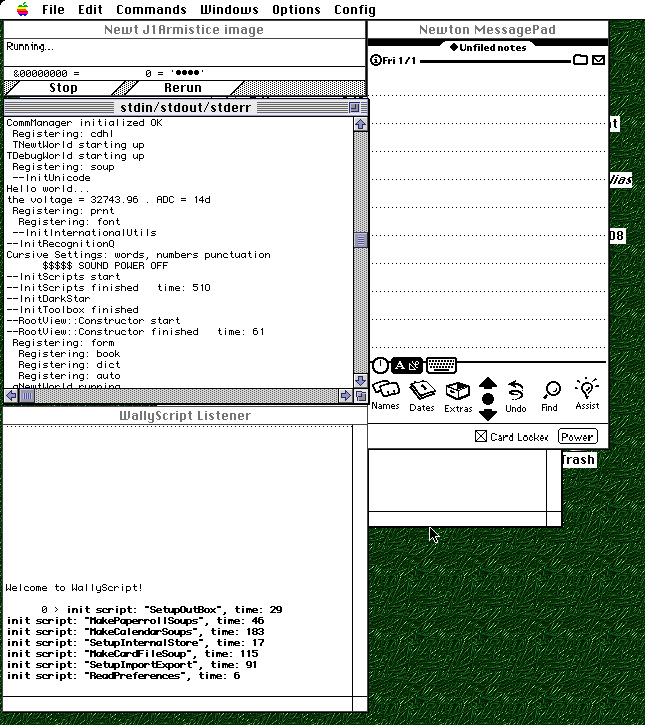Click the Rerun button
The height and width of the screenshot is (725, 645).
click(183, 88)
